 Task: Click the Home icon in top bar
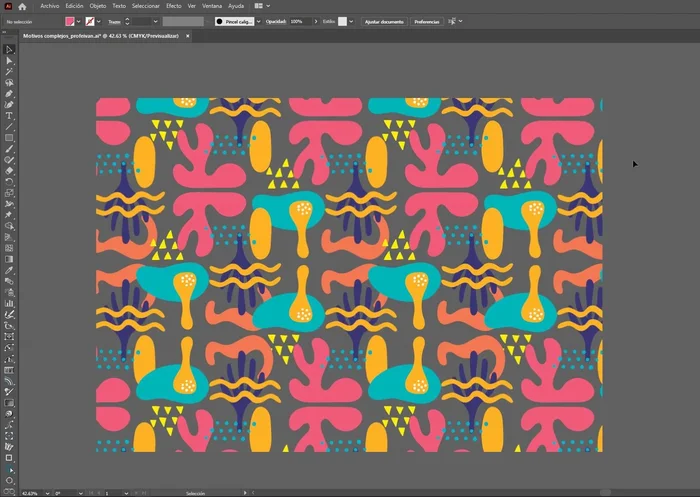(22, 6)
